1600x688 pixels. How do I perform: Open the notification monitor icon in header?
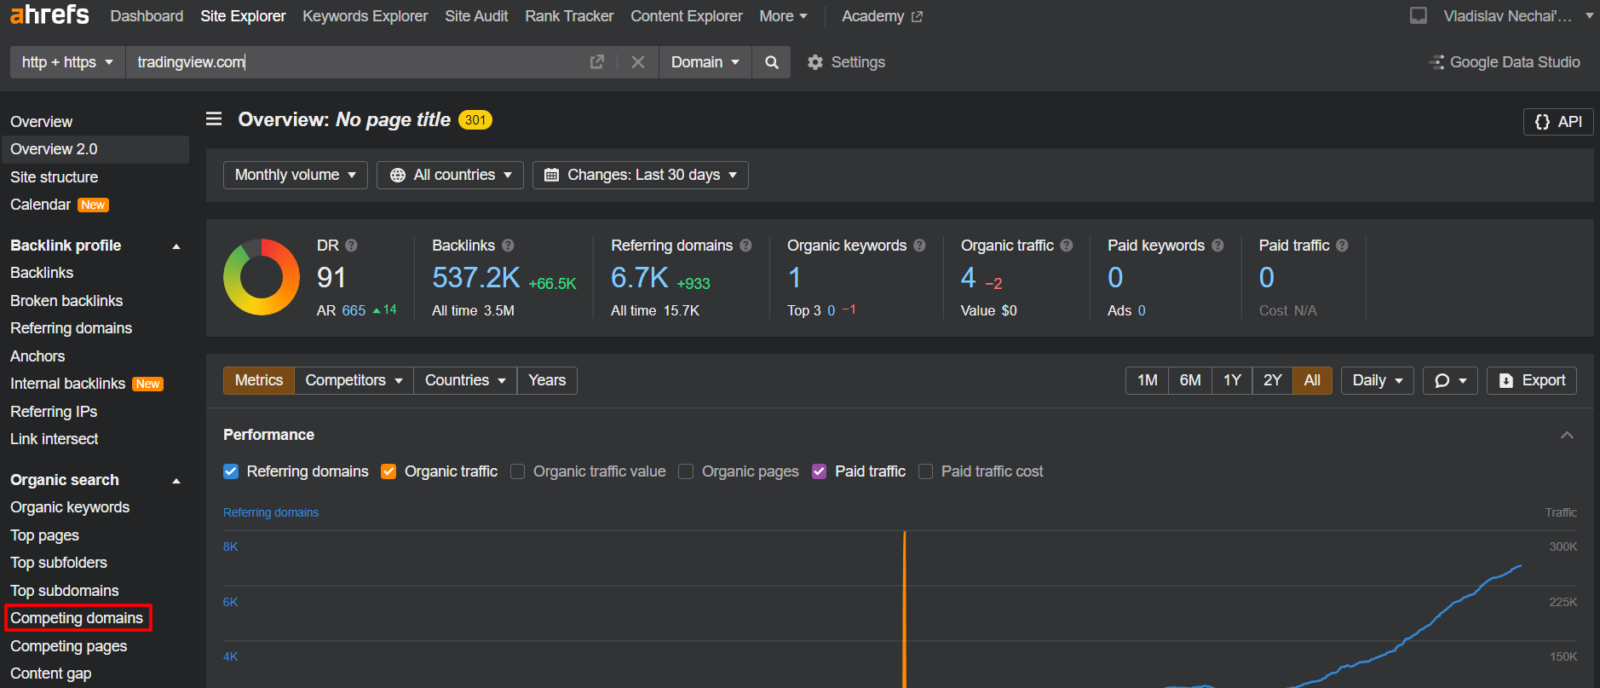[x=1418, y=16]
